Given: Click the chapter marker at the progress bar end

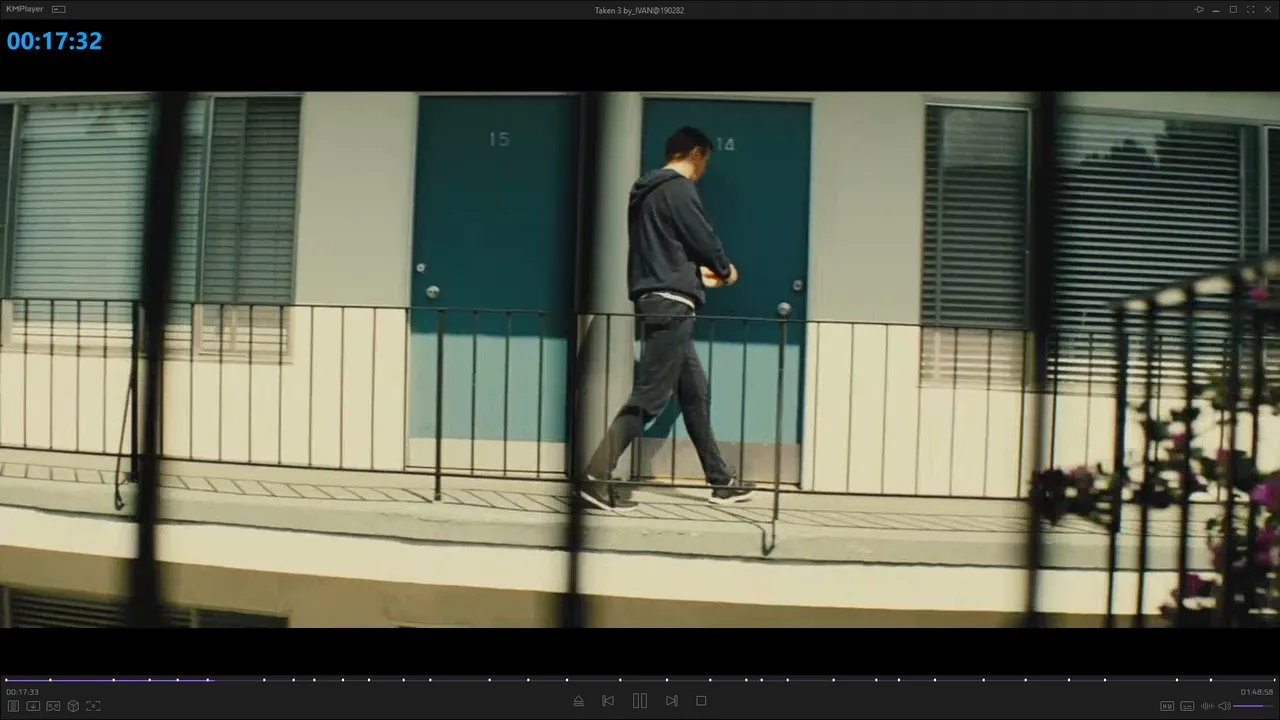Looking at the screenshot, I should [x=1272, y=680].
